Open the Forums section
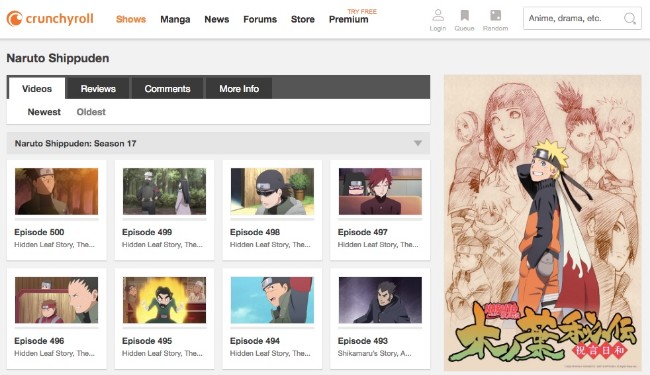Image resolution: width=650 pixels, height=375 pixels. click(260, 19)
